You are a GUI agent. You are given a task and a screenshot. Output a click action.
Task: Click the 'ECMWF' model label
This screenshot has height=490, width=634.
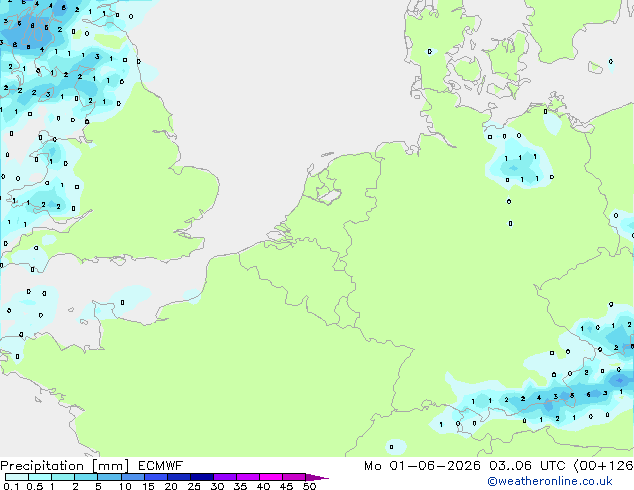pyautogui.click(x=161, y=466)
